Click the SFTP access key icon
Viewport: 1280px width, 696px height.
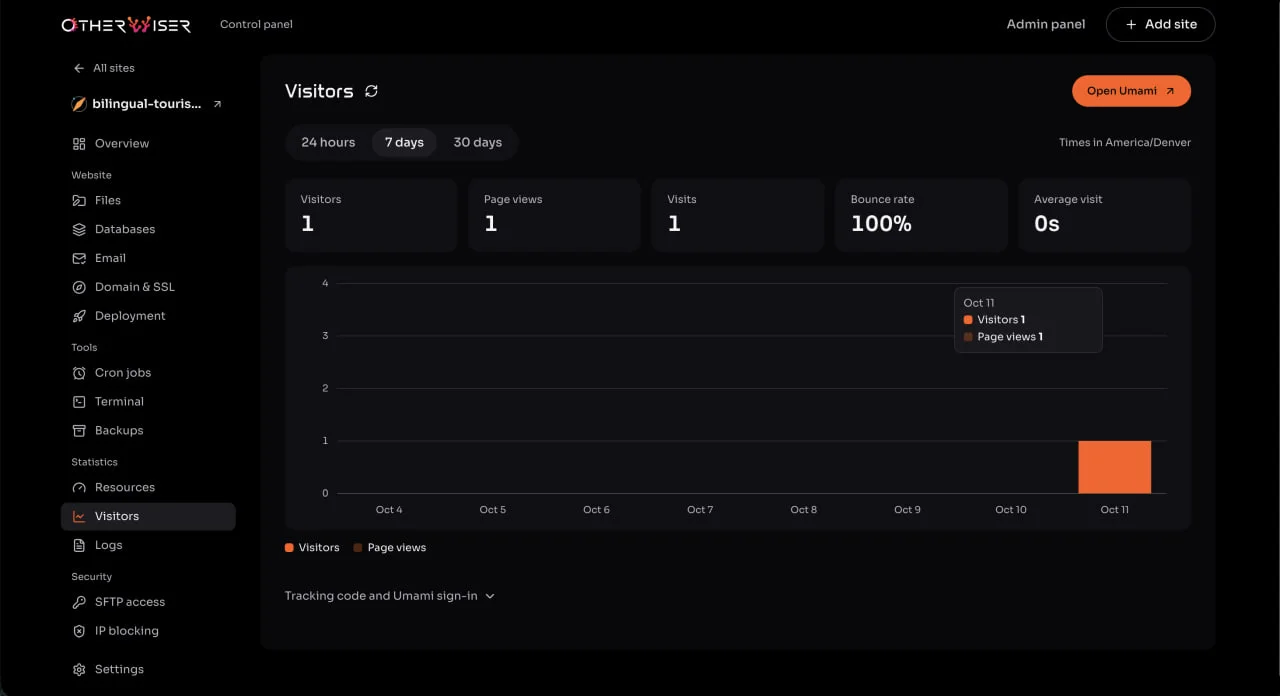coord(79,603)
